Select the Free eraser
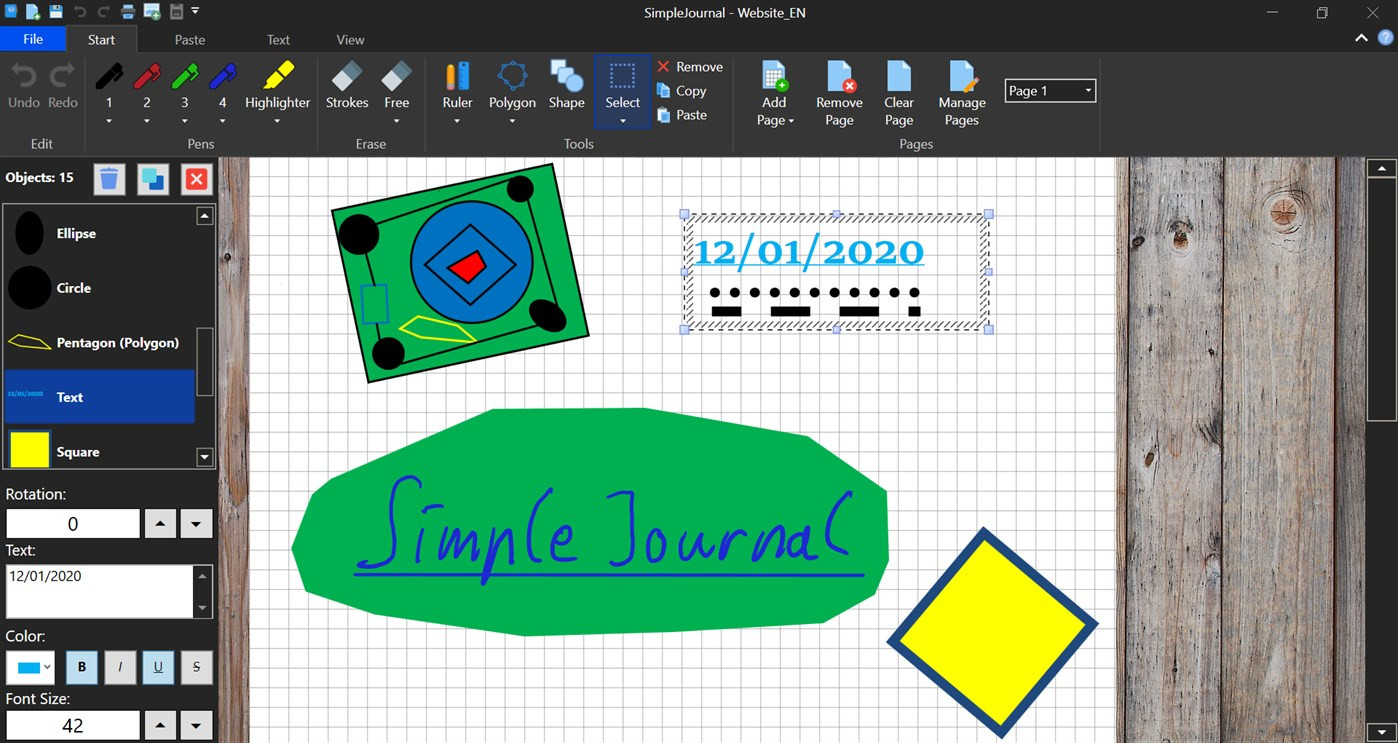Screen dimensions: 1398x743 397,85
